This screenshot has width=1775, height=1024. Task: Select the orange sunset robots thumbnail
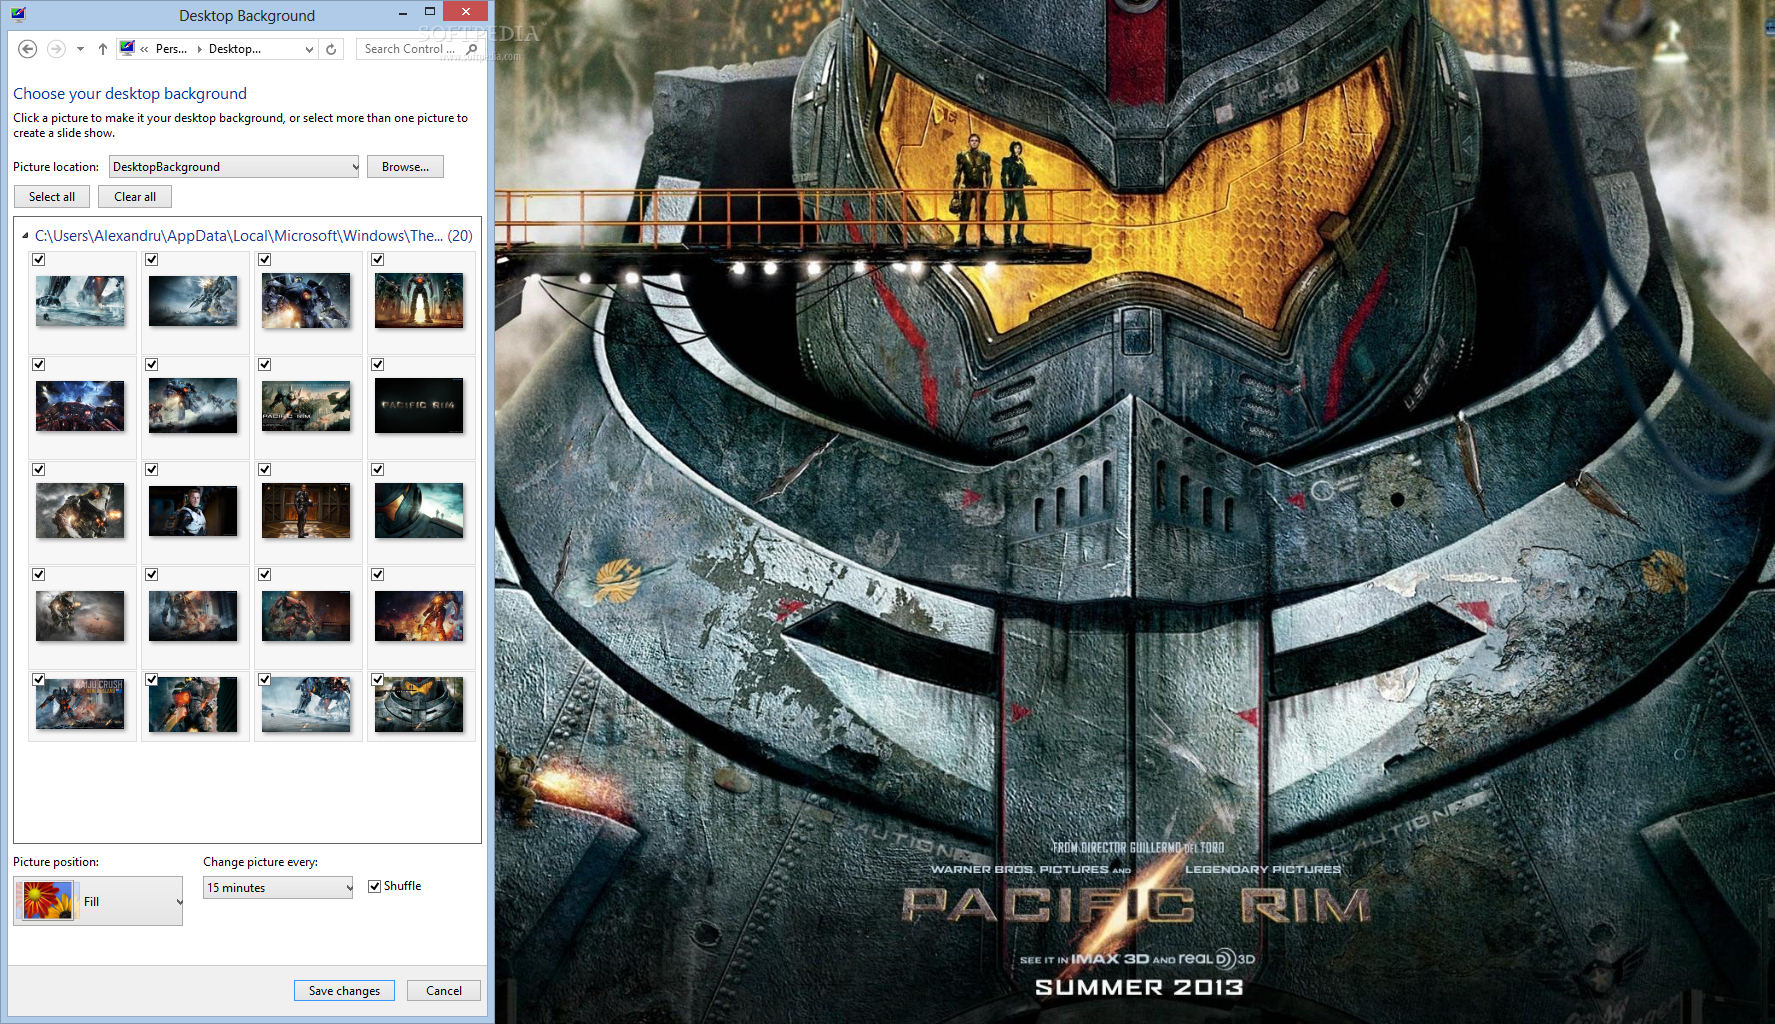419,301
